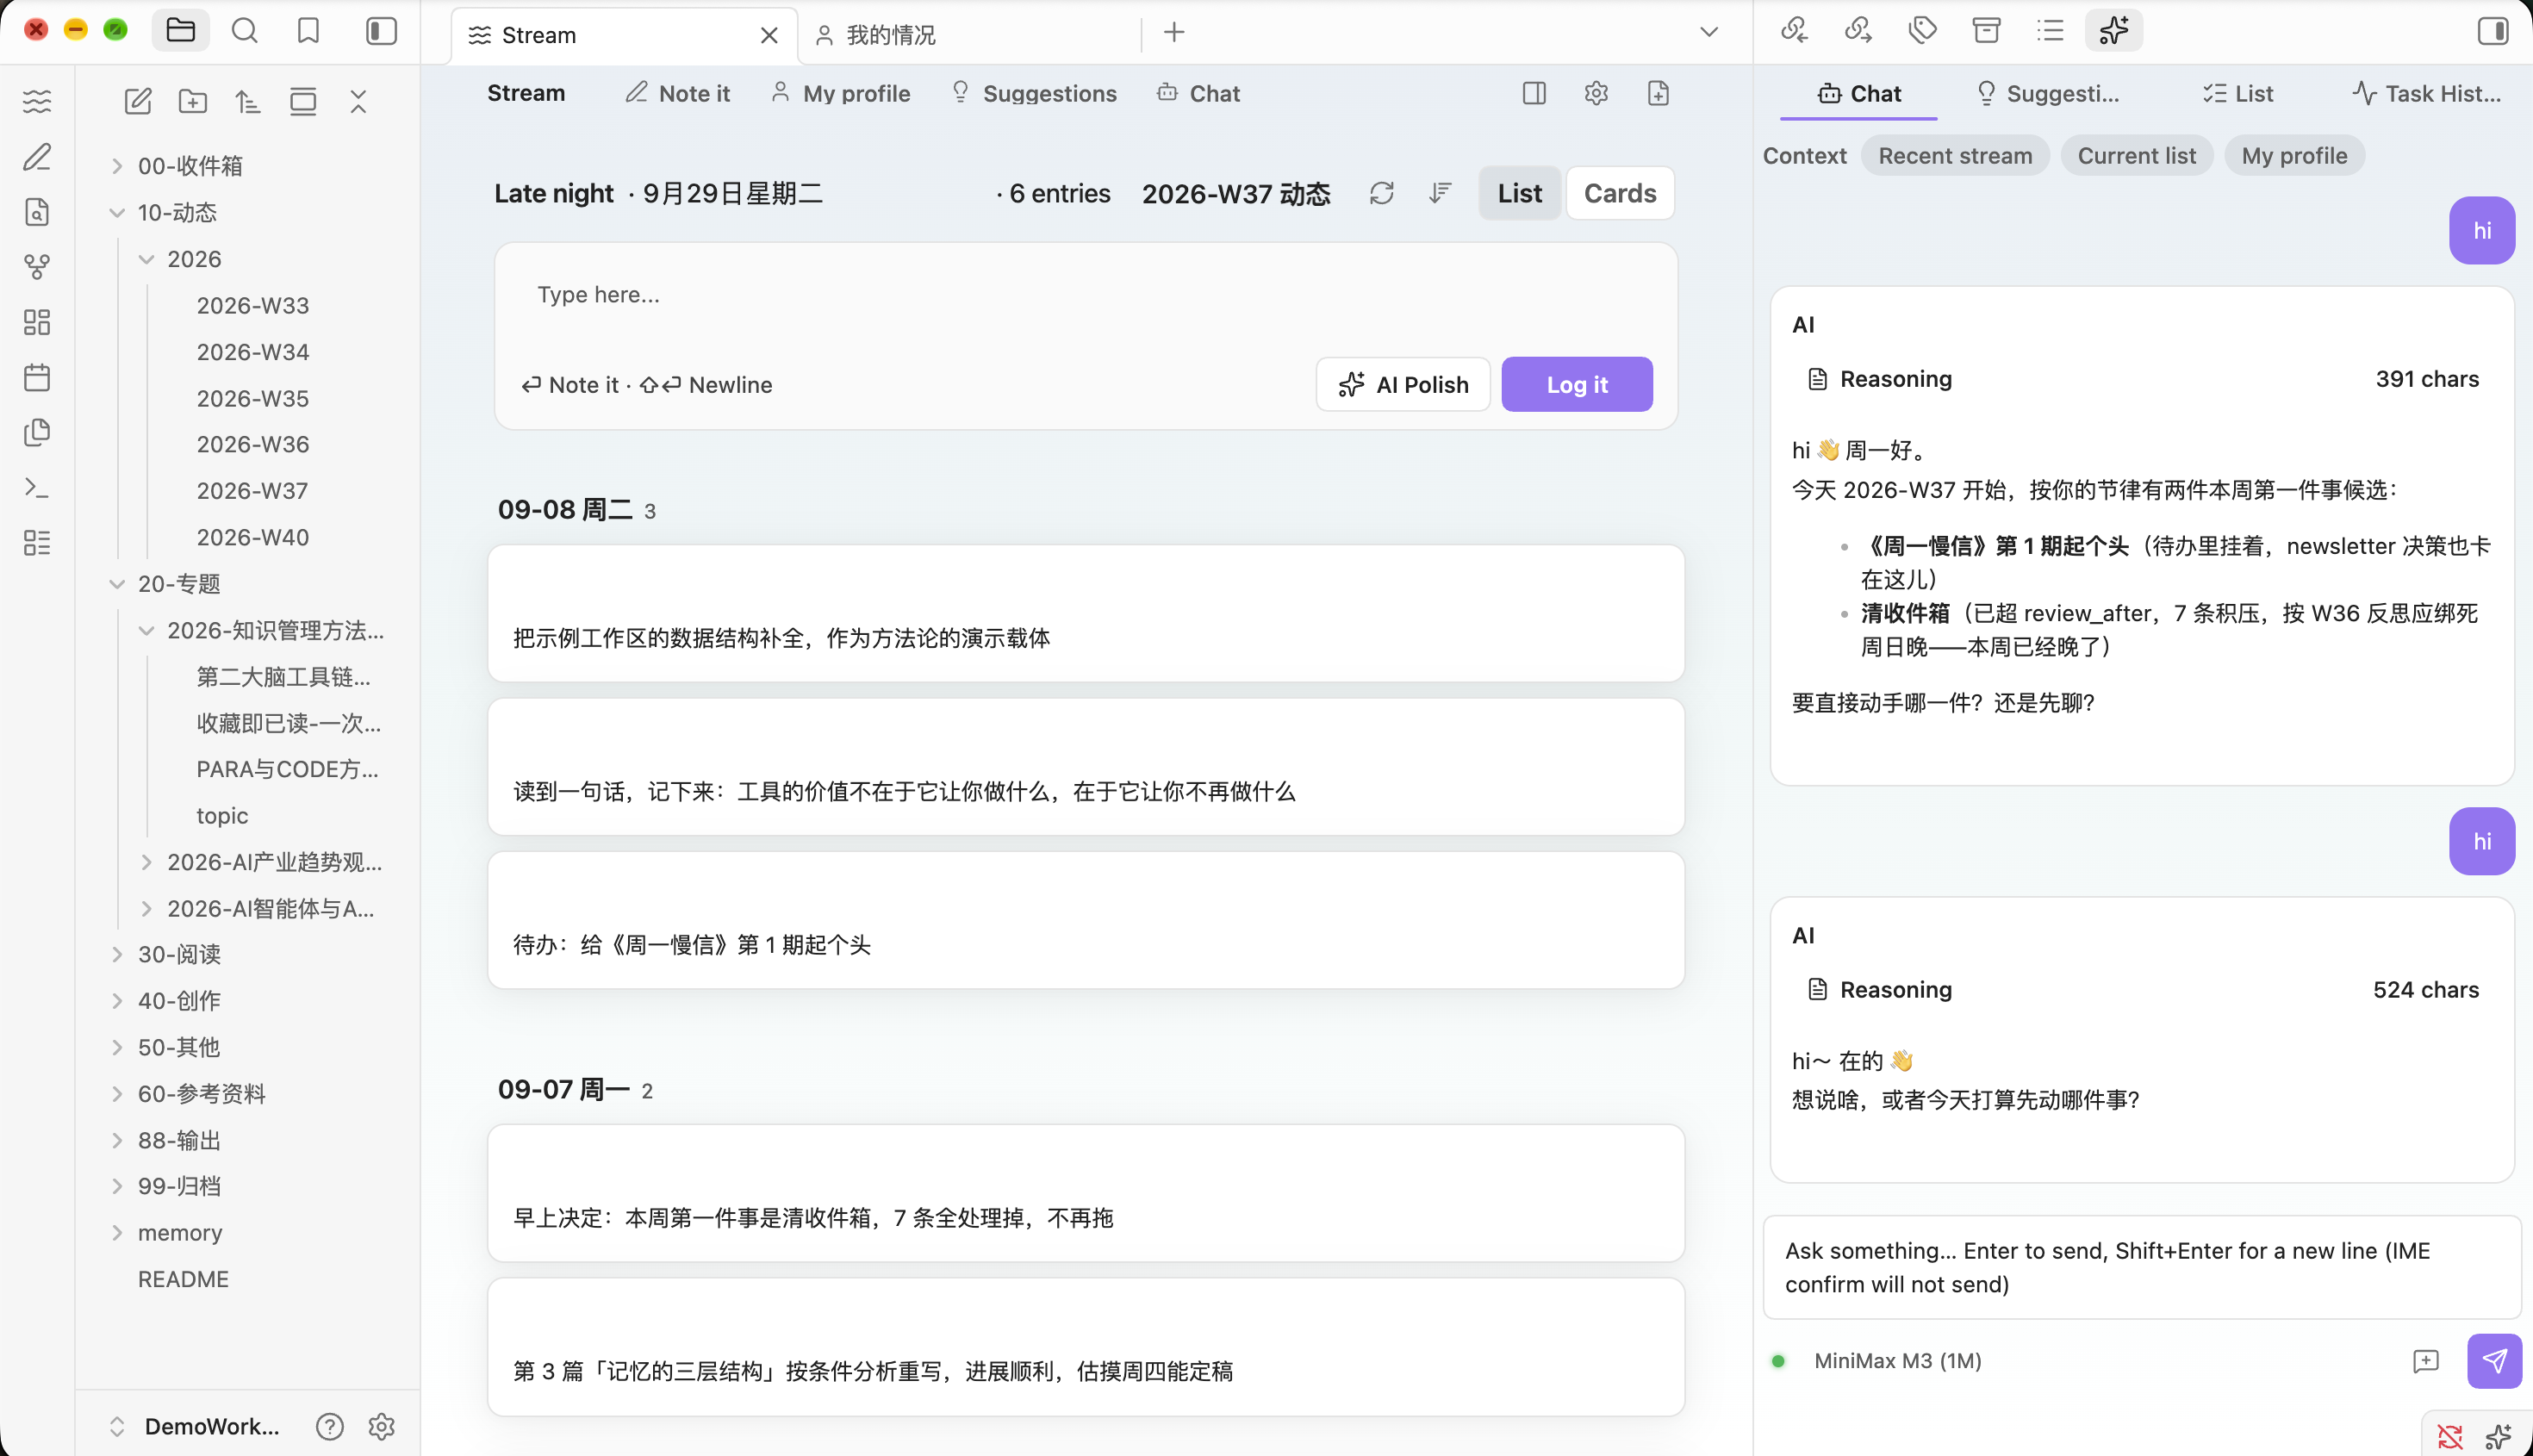This screenshot has width=2533, height=1456.
Task: Switch stream view to Cards
Action: point(1620,193)
